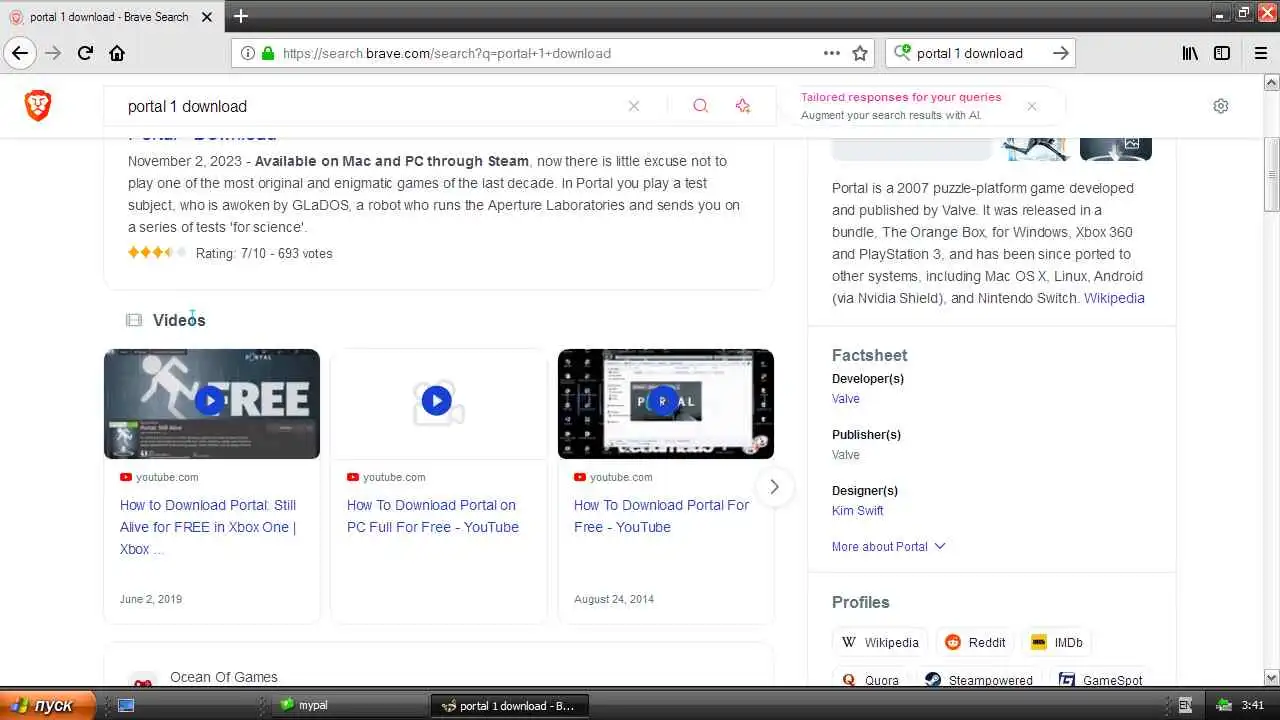Viewport: 1280px width, 720px height.
Task: Click the AI sparkle answer icon
Action: click(x=742, y=106)
